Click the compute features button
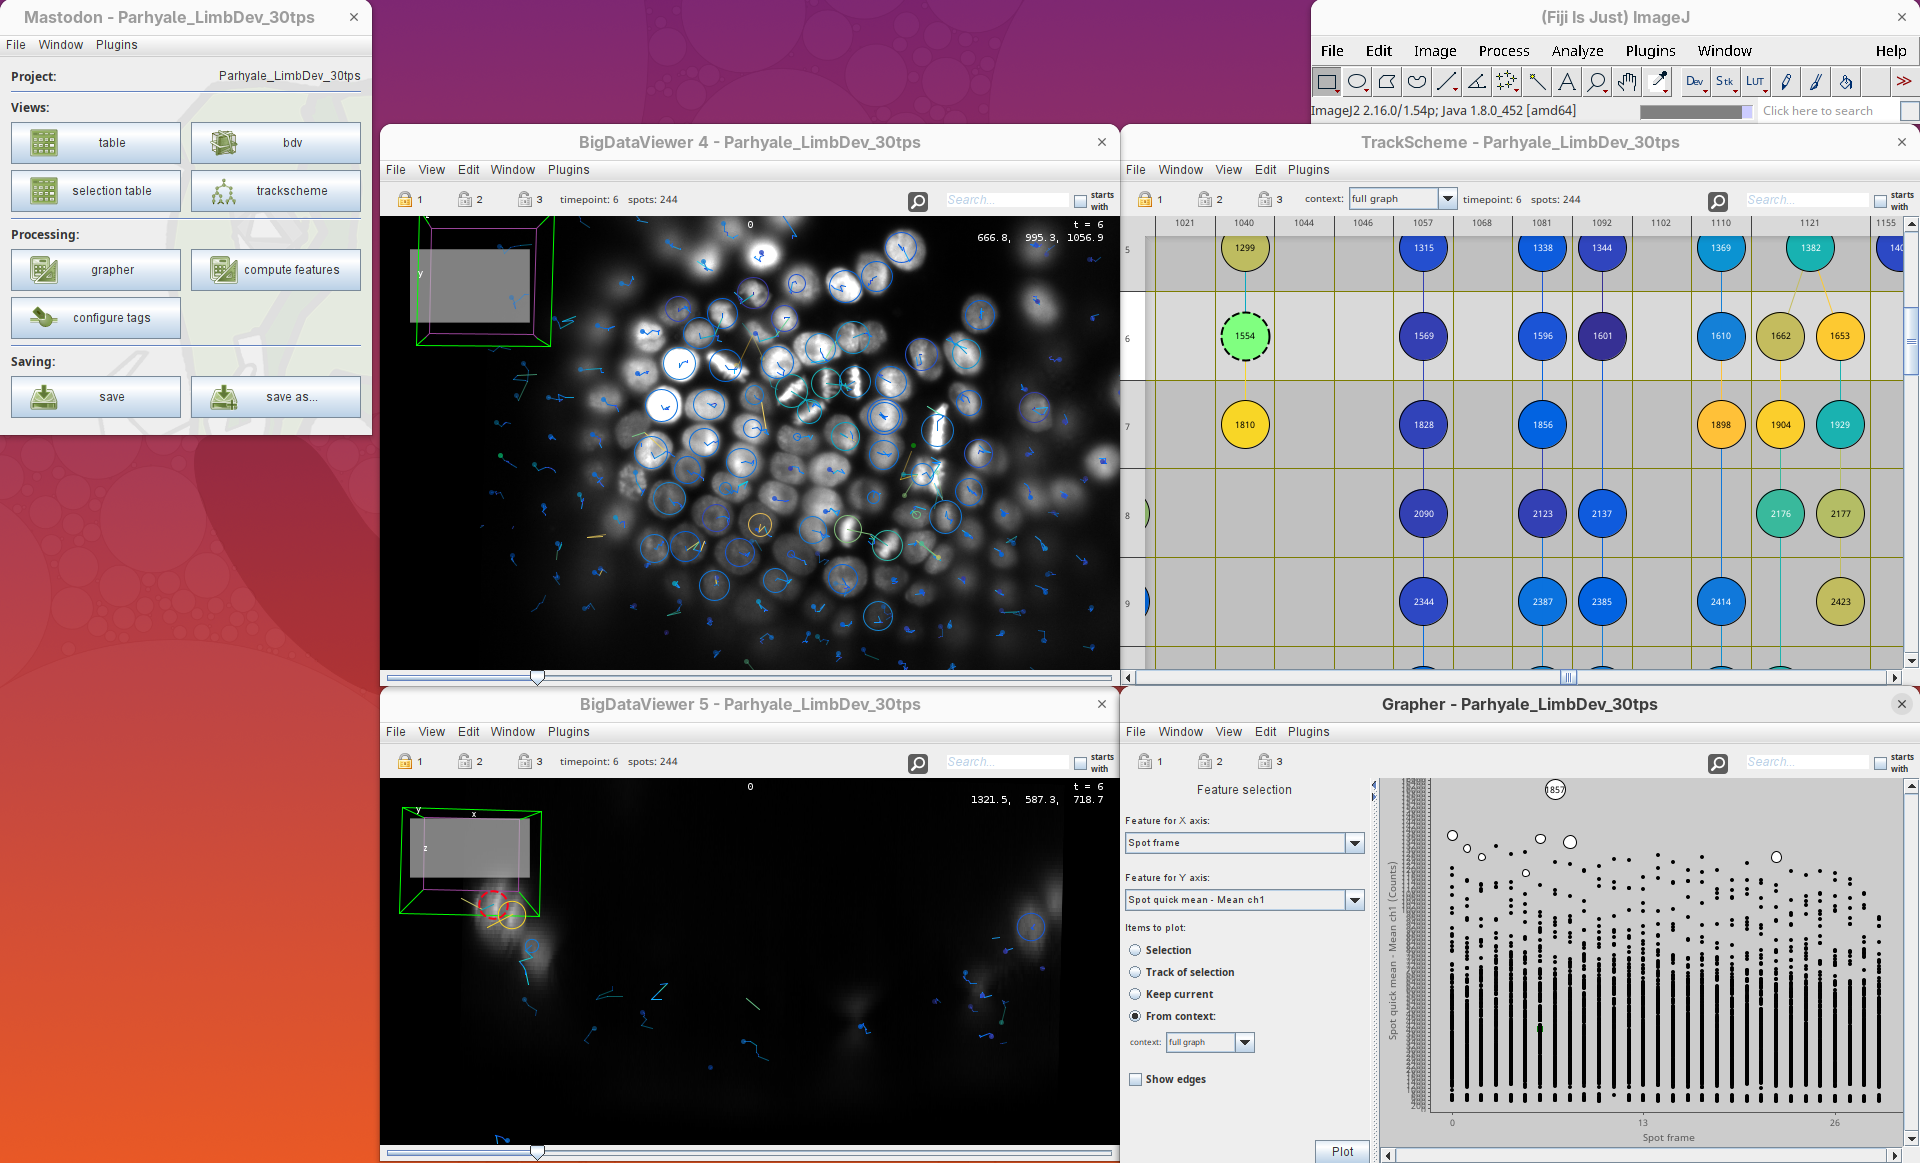This screenshot has height=1163, width=1920. point(276,270)
